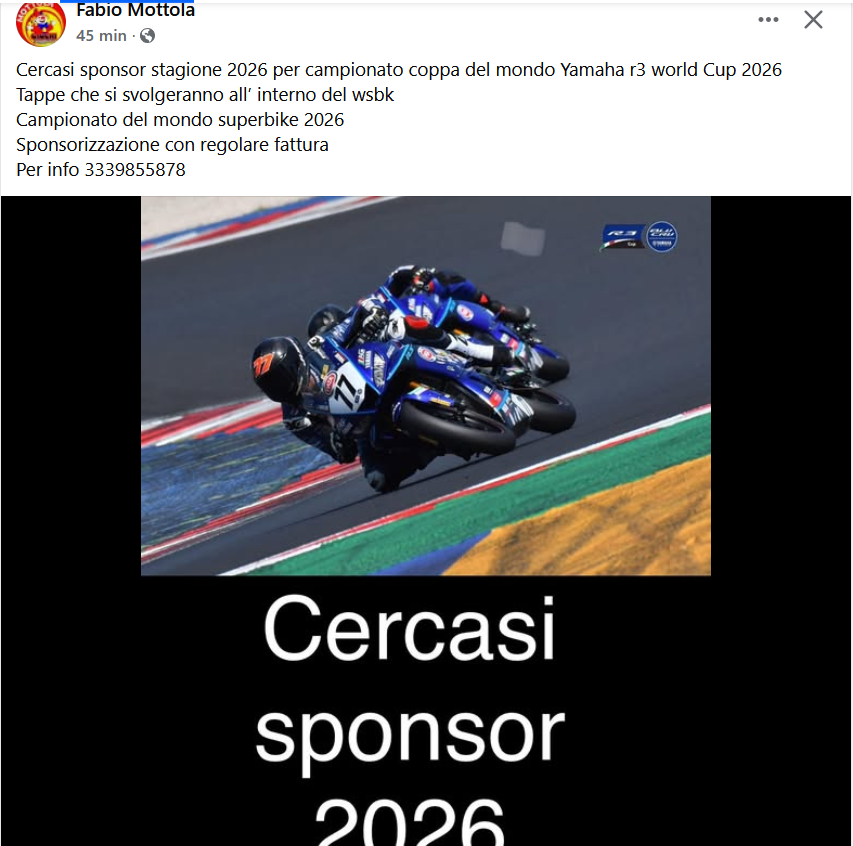Click the 'Campionato del mondo superbike 2026' text

point(180,120)
